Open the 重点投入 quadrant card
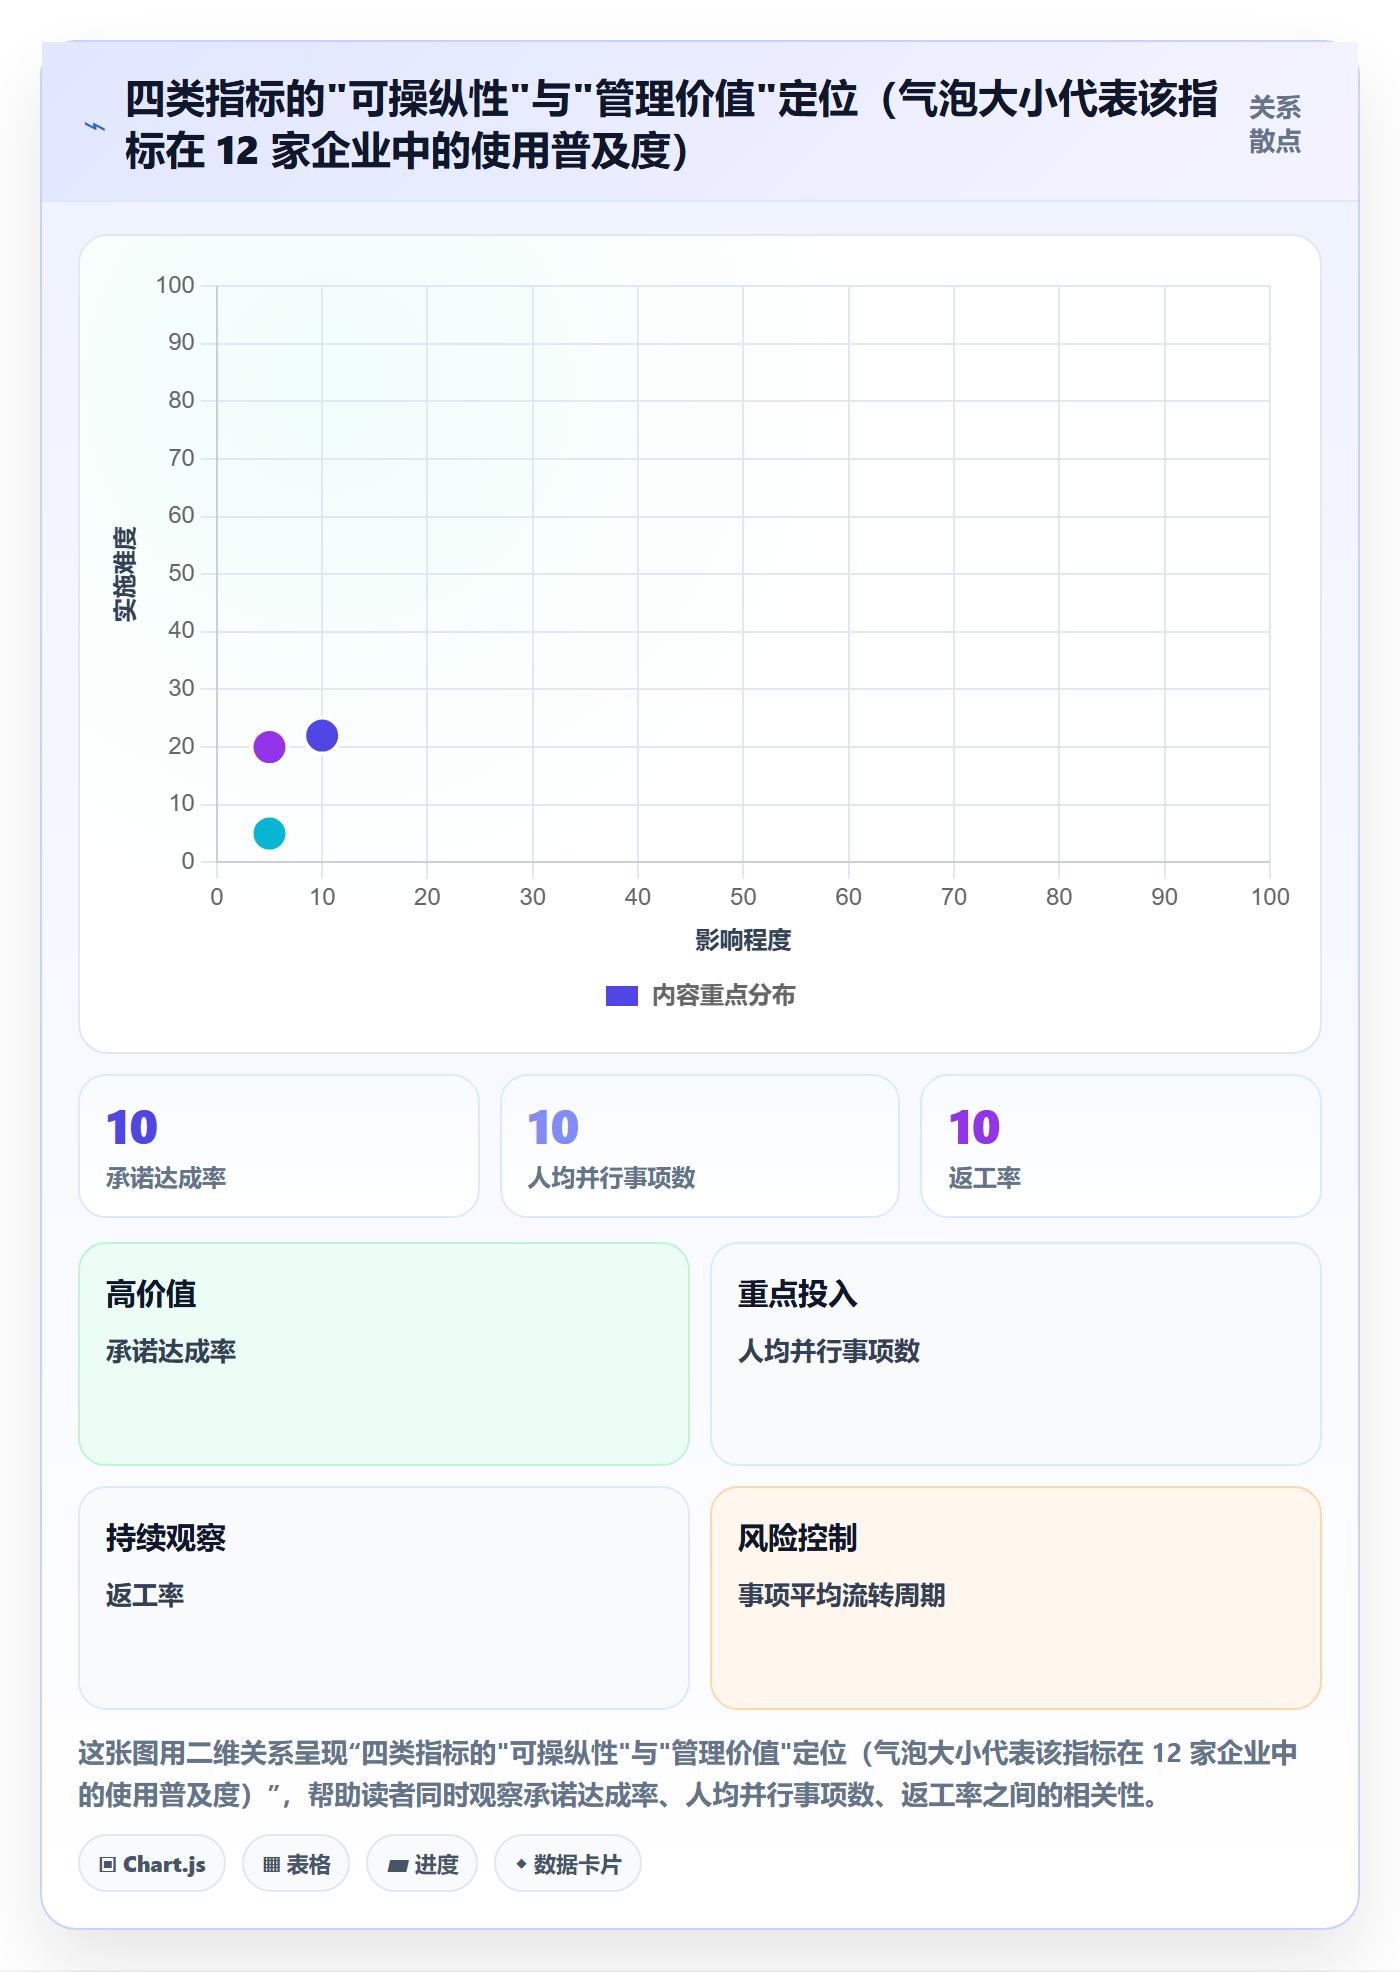The width and height of the screenshot is (1400, 1972). (x=1015, y=1354)
